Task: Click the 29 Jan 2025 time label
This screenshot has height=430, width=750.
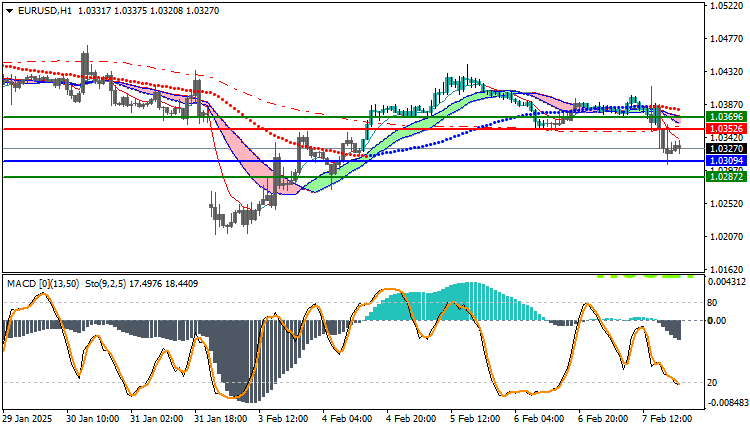Action: [x=27, y=419]
